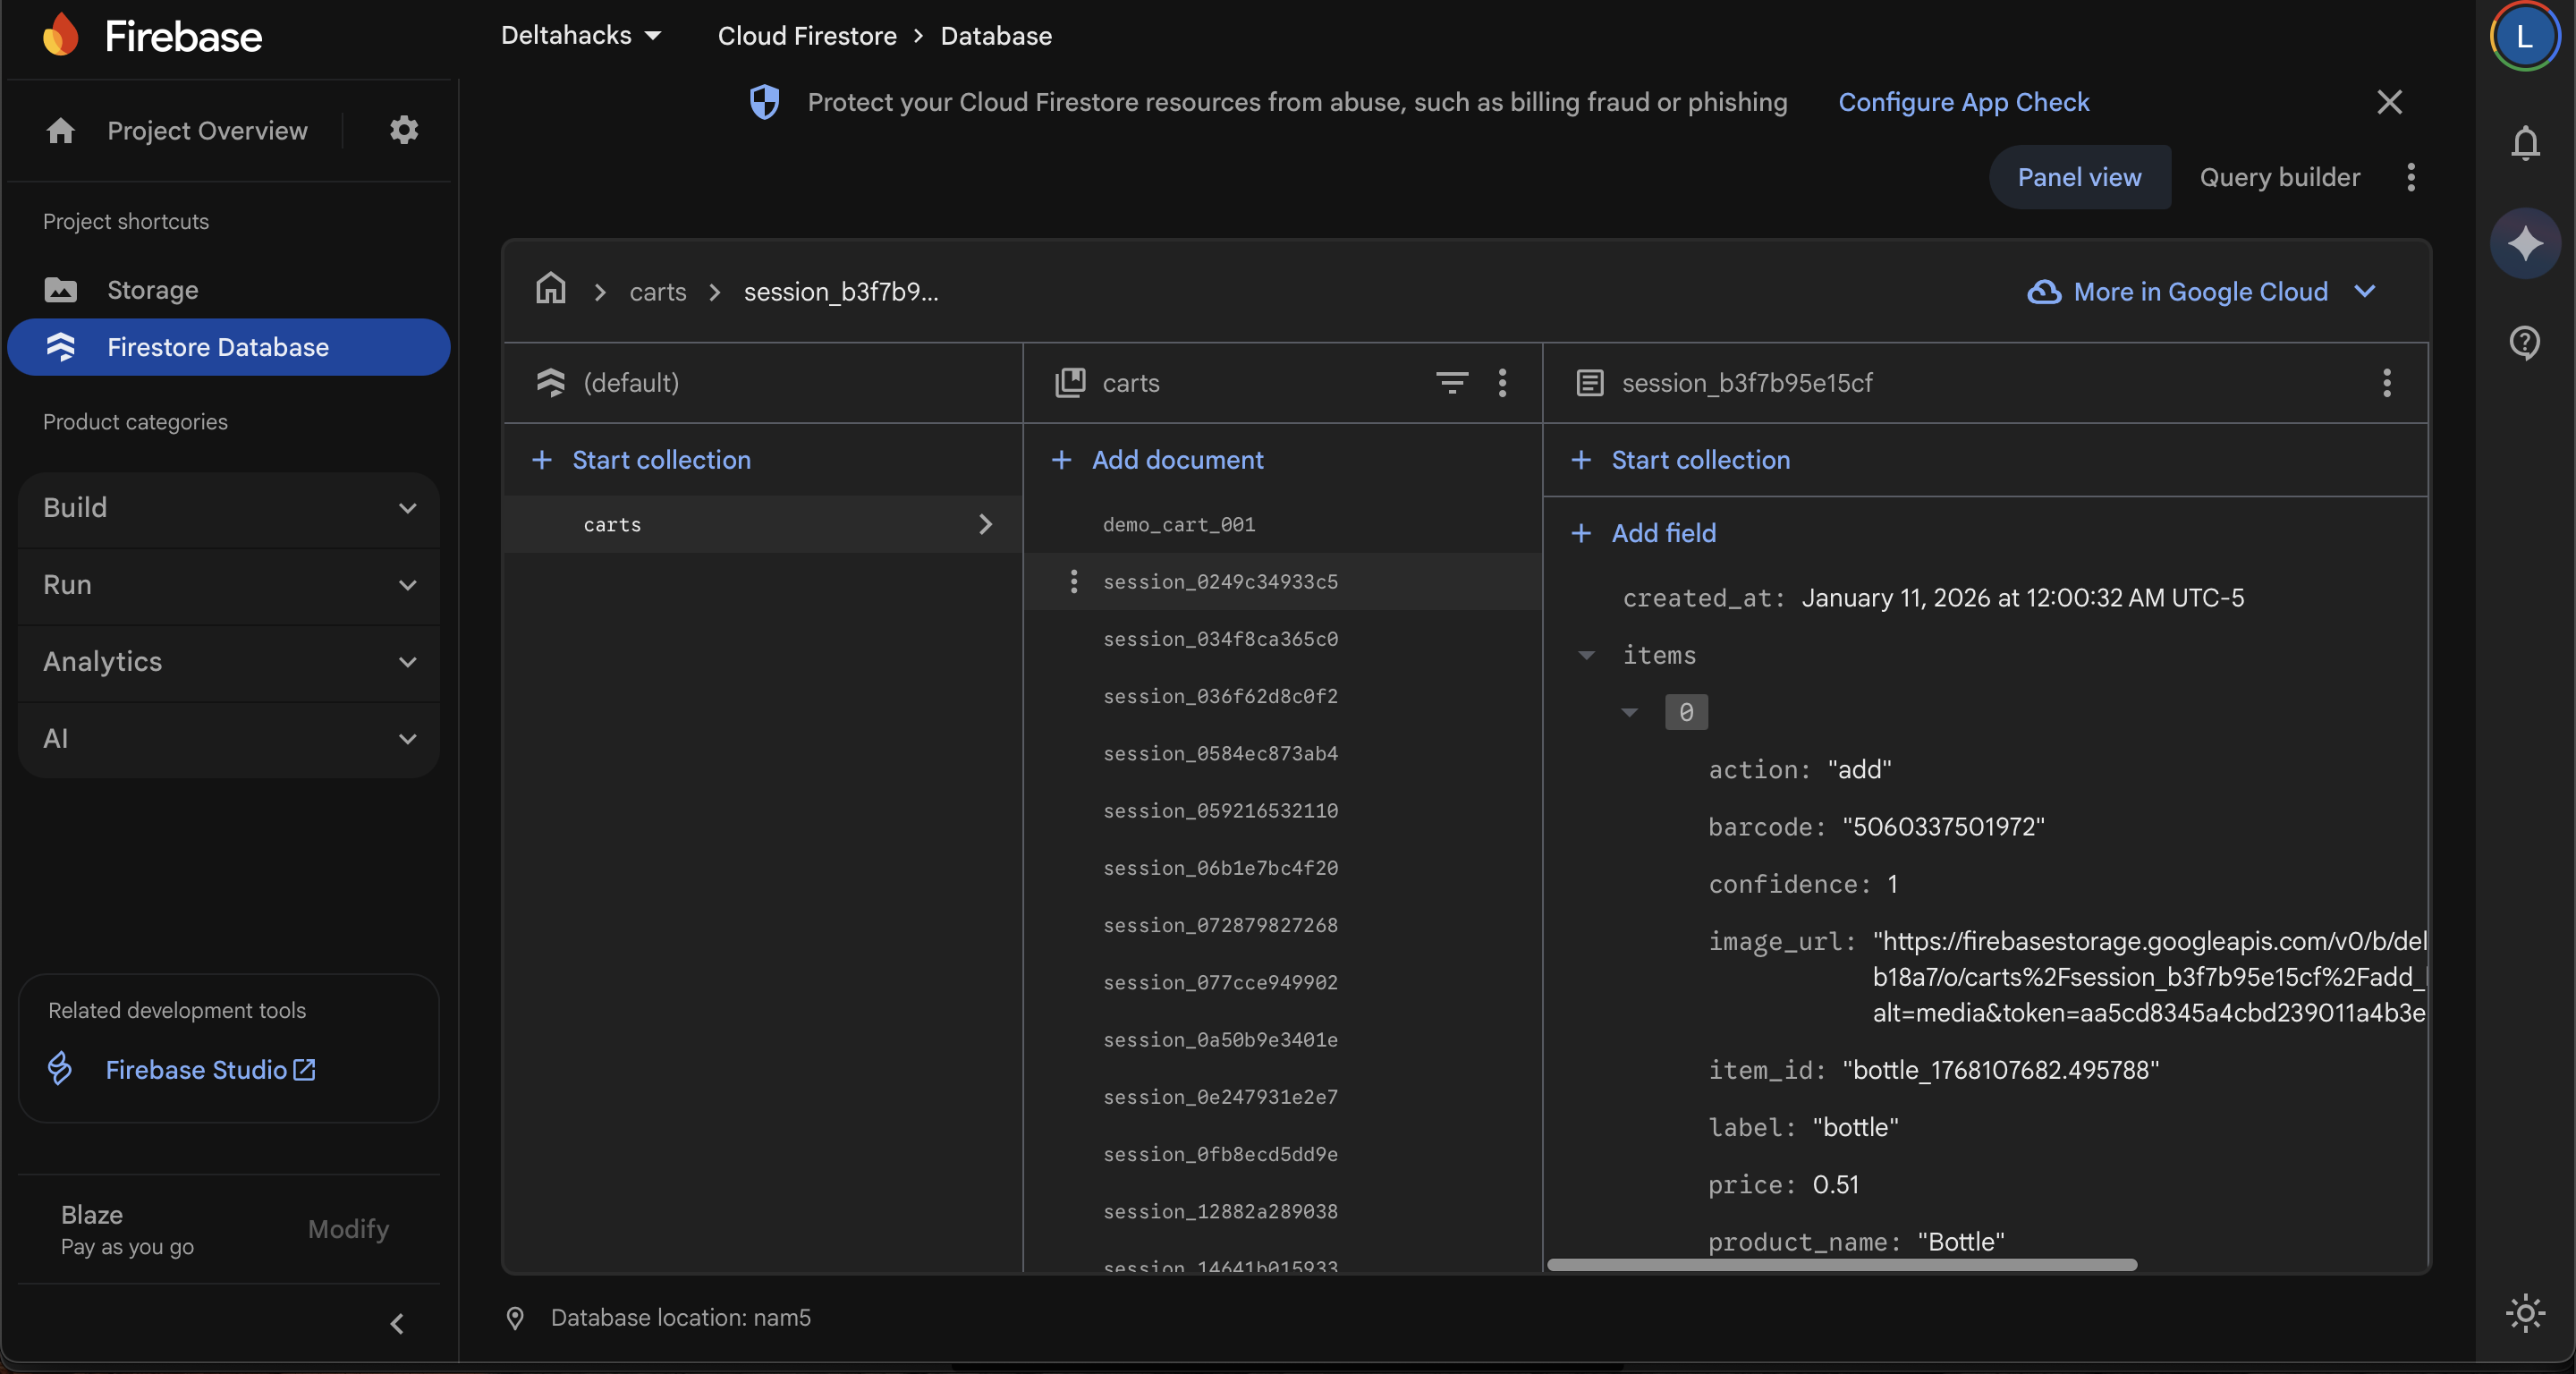Expand More in Google Cloud menu
This screenshot has width=2576, height=1374.
(x=2200, y=291)
